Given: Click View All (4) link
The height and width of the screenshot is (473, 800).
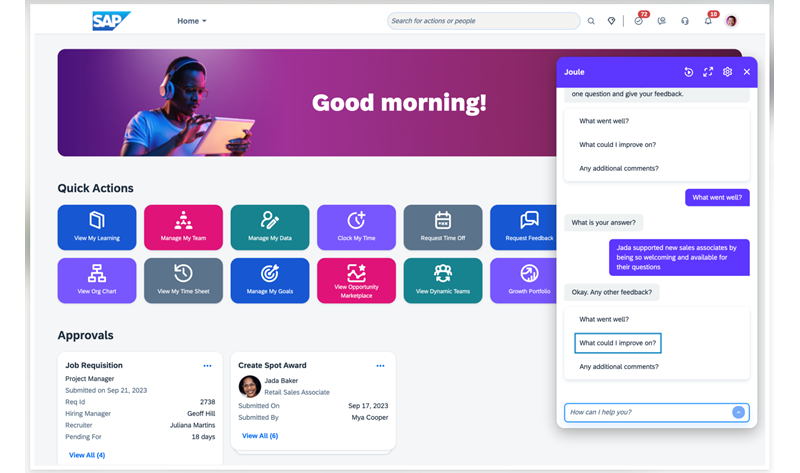Looking at the screenshot, I should (87, 455).
